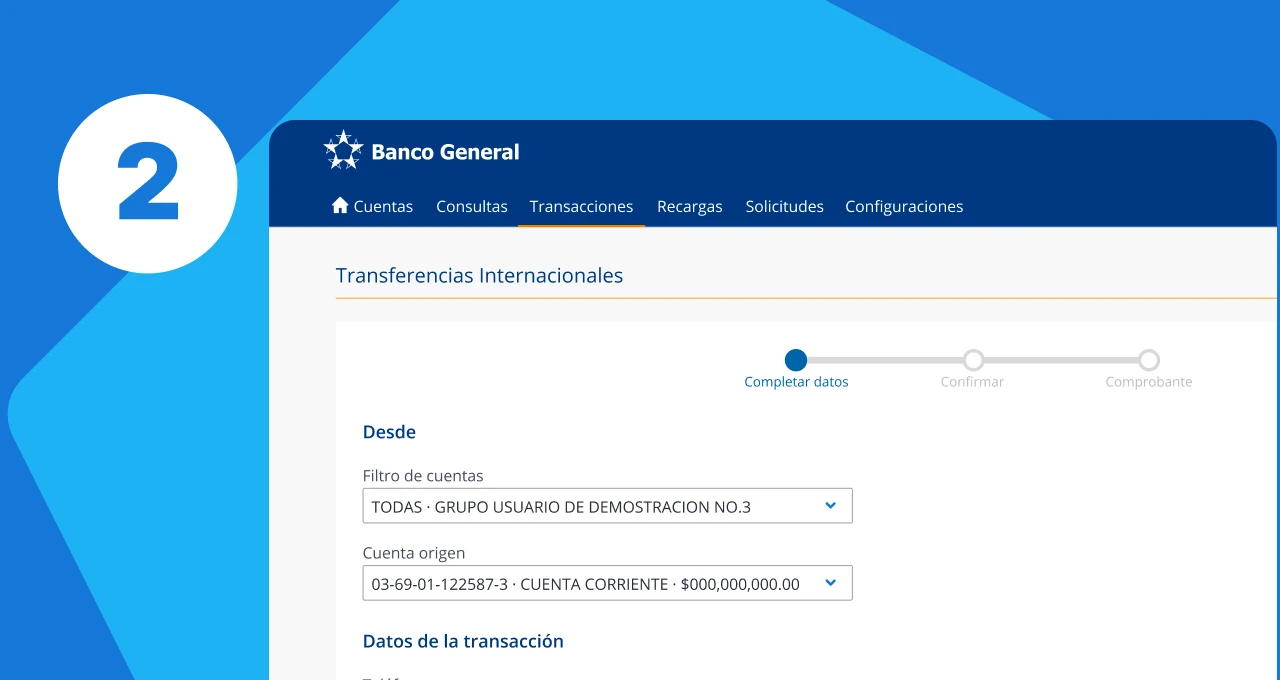The width and height of the screenshot is (1280, 680).
Task: Click the Banco General brand name text
Action: [x=445, y=152]
